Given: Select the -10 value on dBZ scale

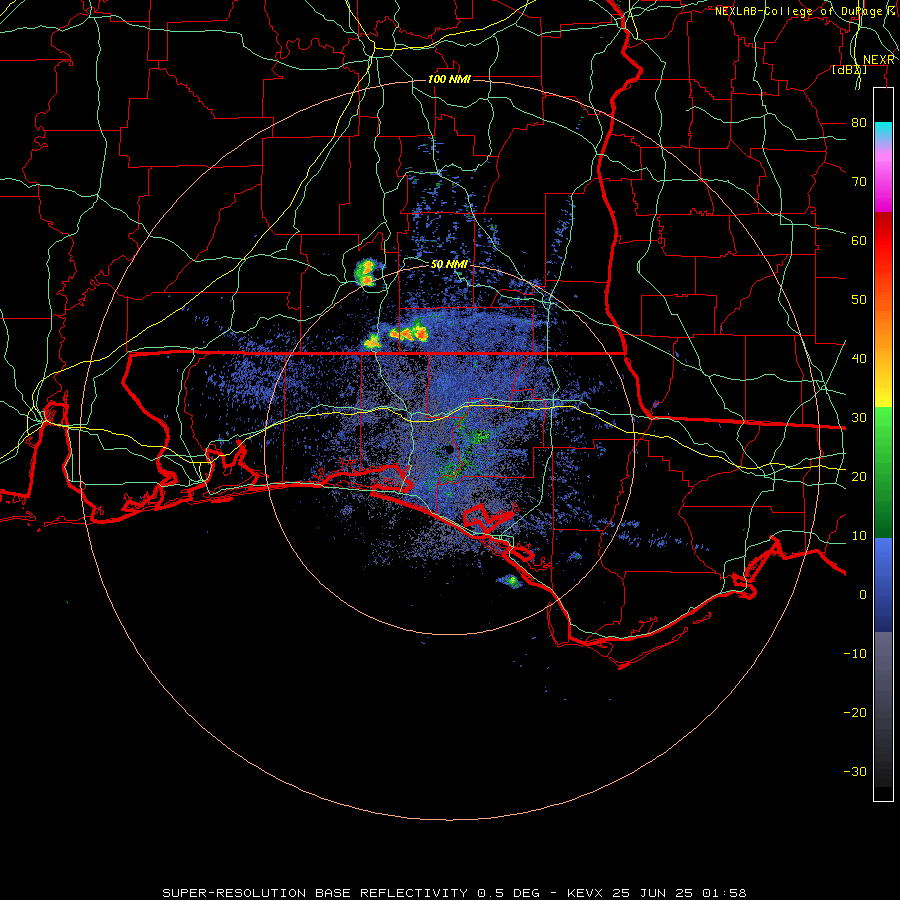Looking at the screenshot, I should pos(855,654).
